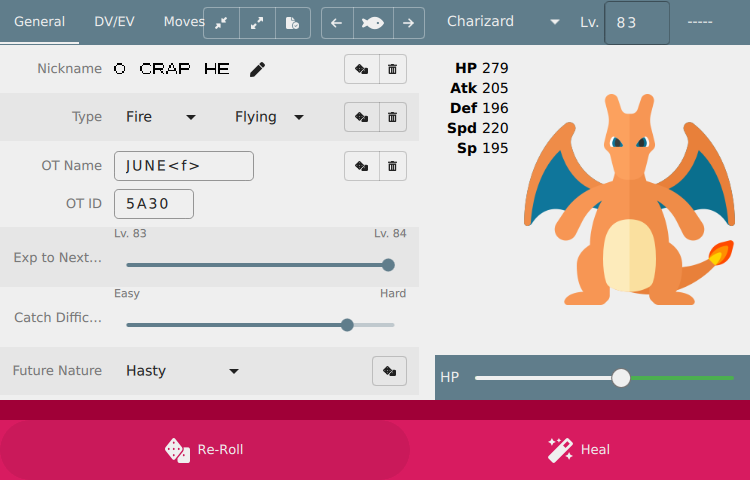This screenshot has width=750, height=480.
Task: Randomize Future Nature with dice icon
Action: [x=389, y=371]
